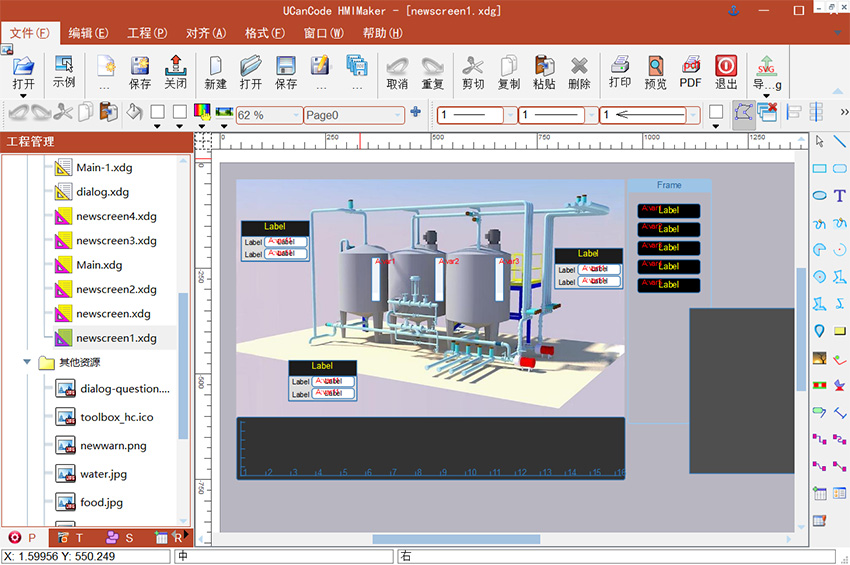Click the rainbow color palette swatch
850x565 pixels.
(x=202, y=112)
